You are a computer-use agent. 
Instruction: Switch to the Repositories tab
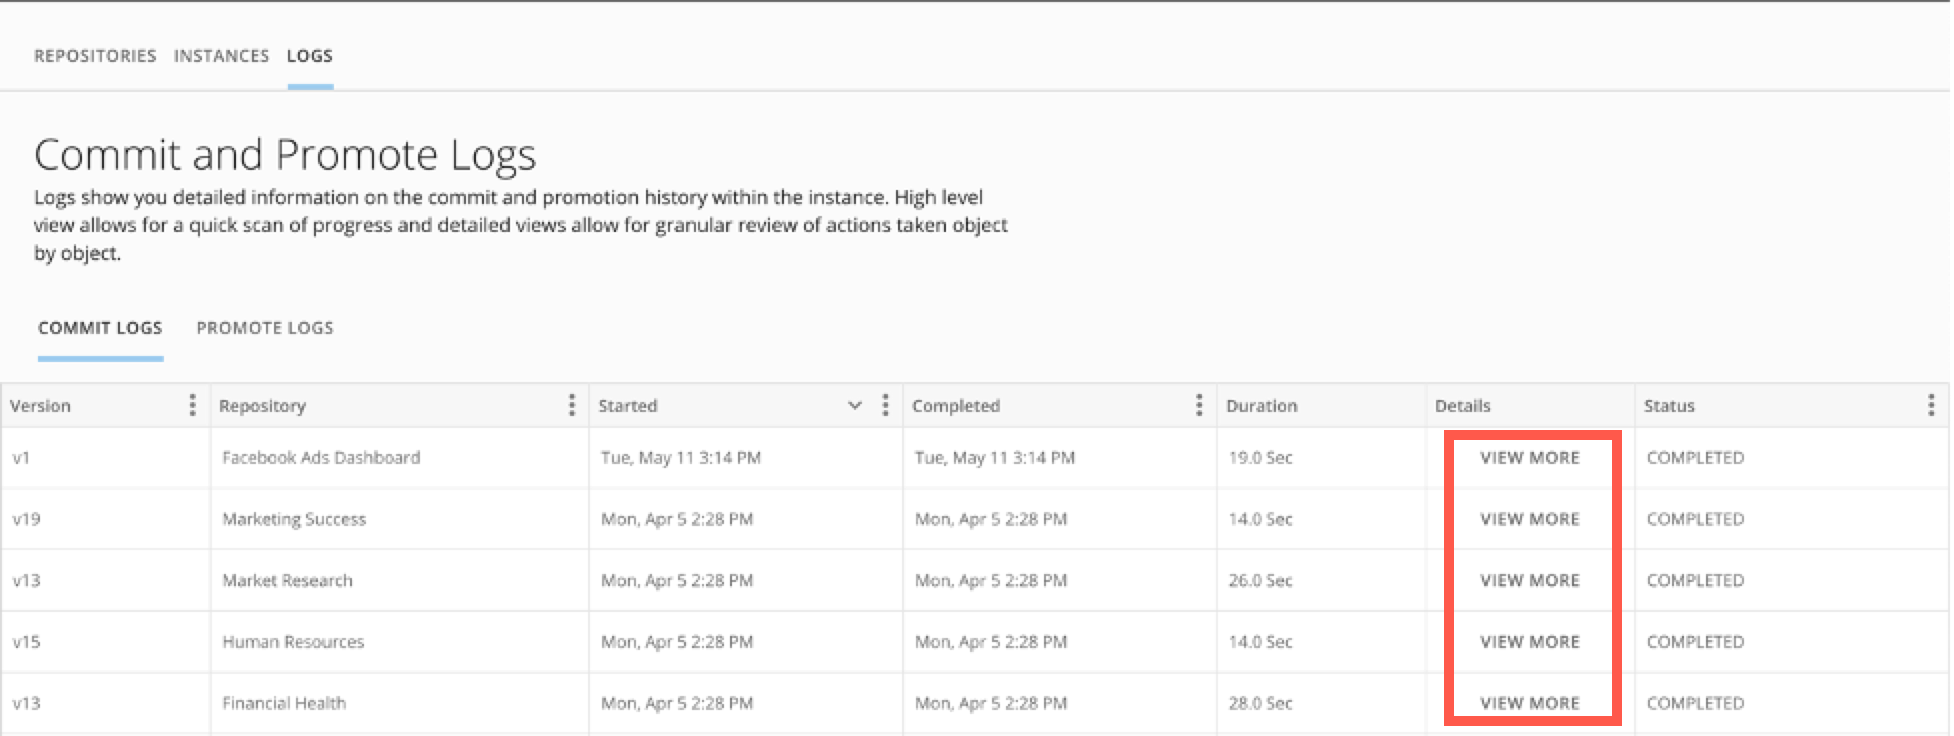95,56
